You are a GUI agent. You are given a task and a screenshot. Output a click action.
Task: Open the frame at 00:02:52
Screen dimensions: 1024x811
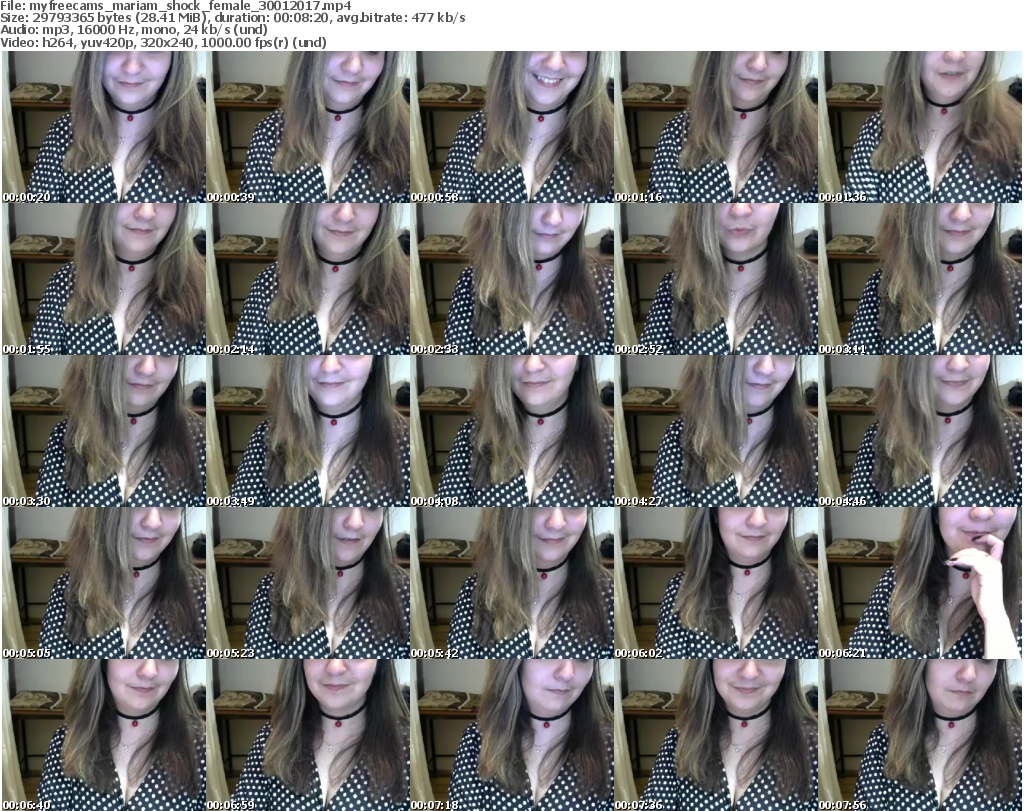pyautogui.click(x=716, y=279)
